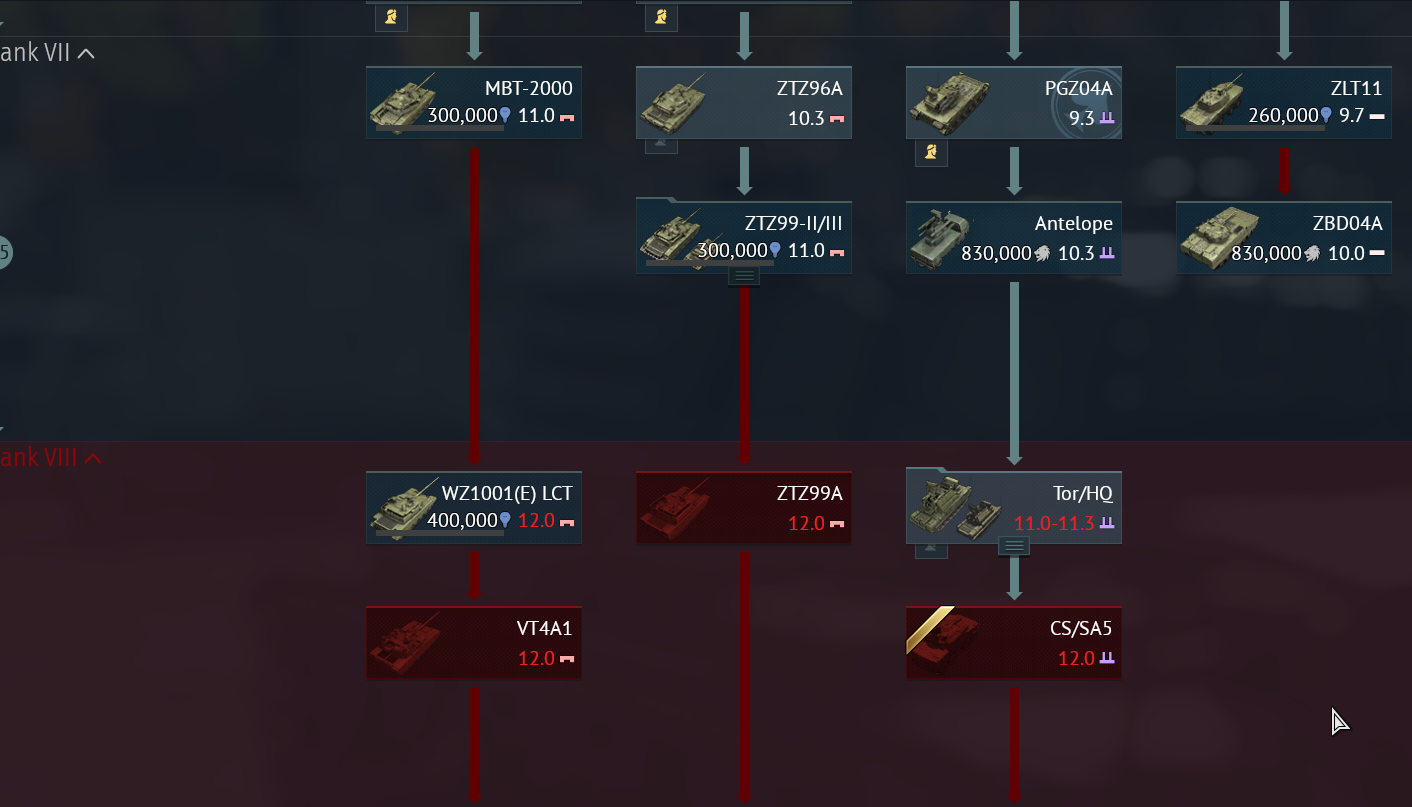The width and height of the screenshot is (1412, 807).
Task: Click the helmet icon above MBT-2000
Action: point(391,16)
